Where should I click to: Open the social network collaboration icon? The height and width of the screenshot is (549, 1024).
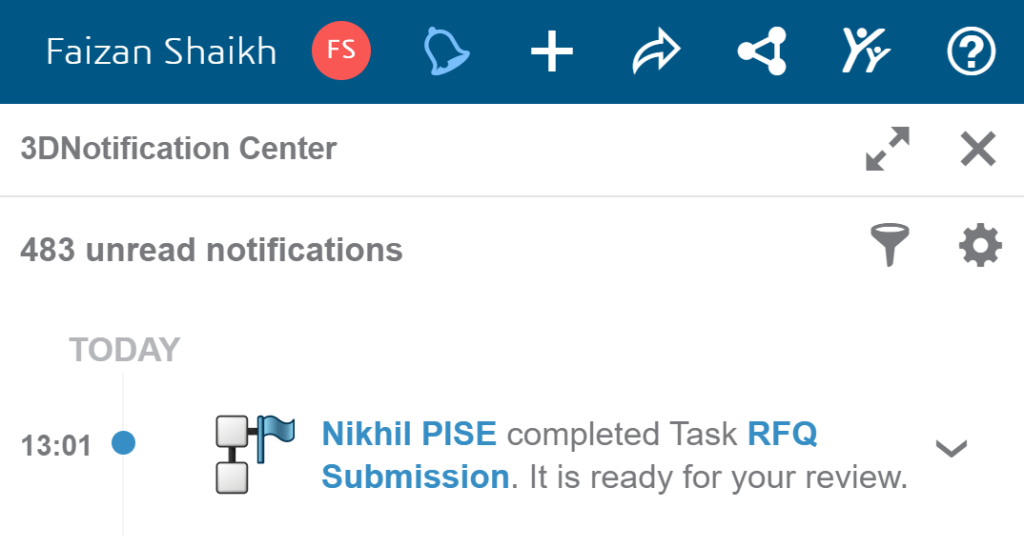[x=762, y=51]
